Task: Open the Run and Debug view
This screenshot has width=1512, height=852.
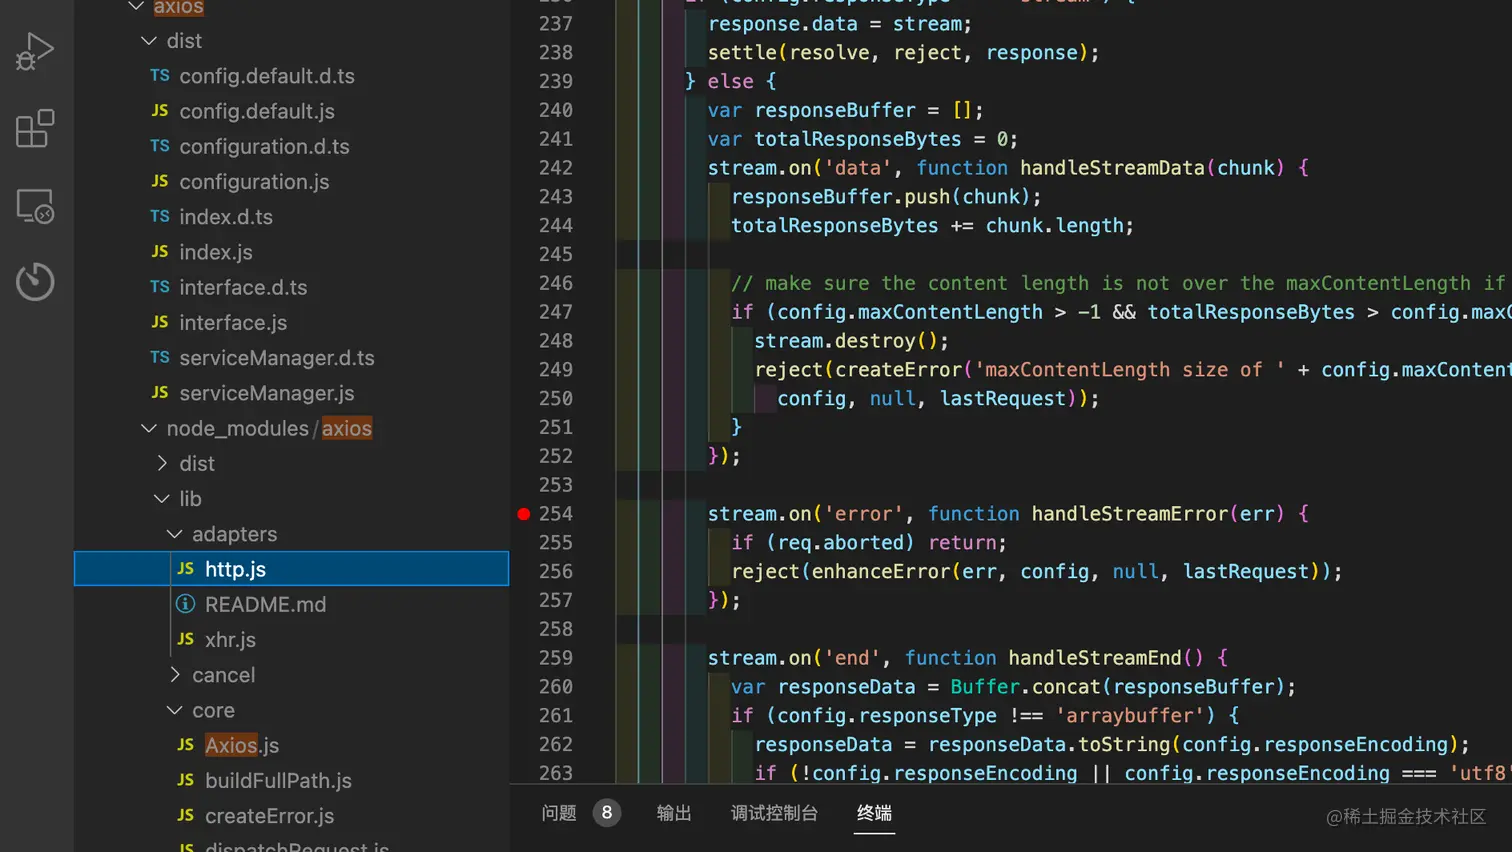Action: click(35, 52)
